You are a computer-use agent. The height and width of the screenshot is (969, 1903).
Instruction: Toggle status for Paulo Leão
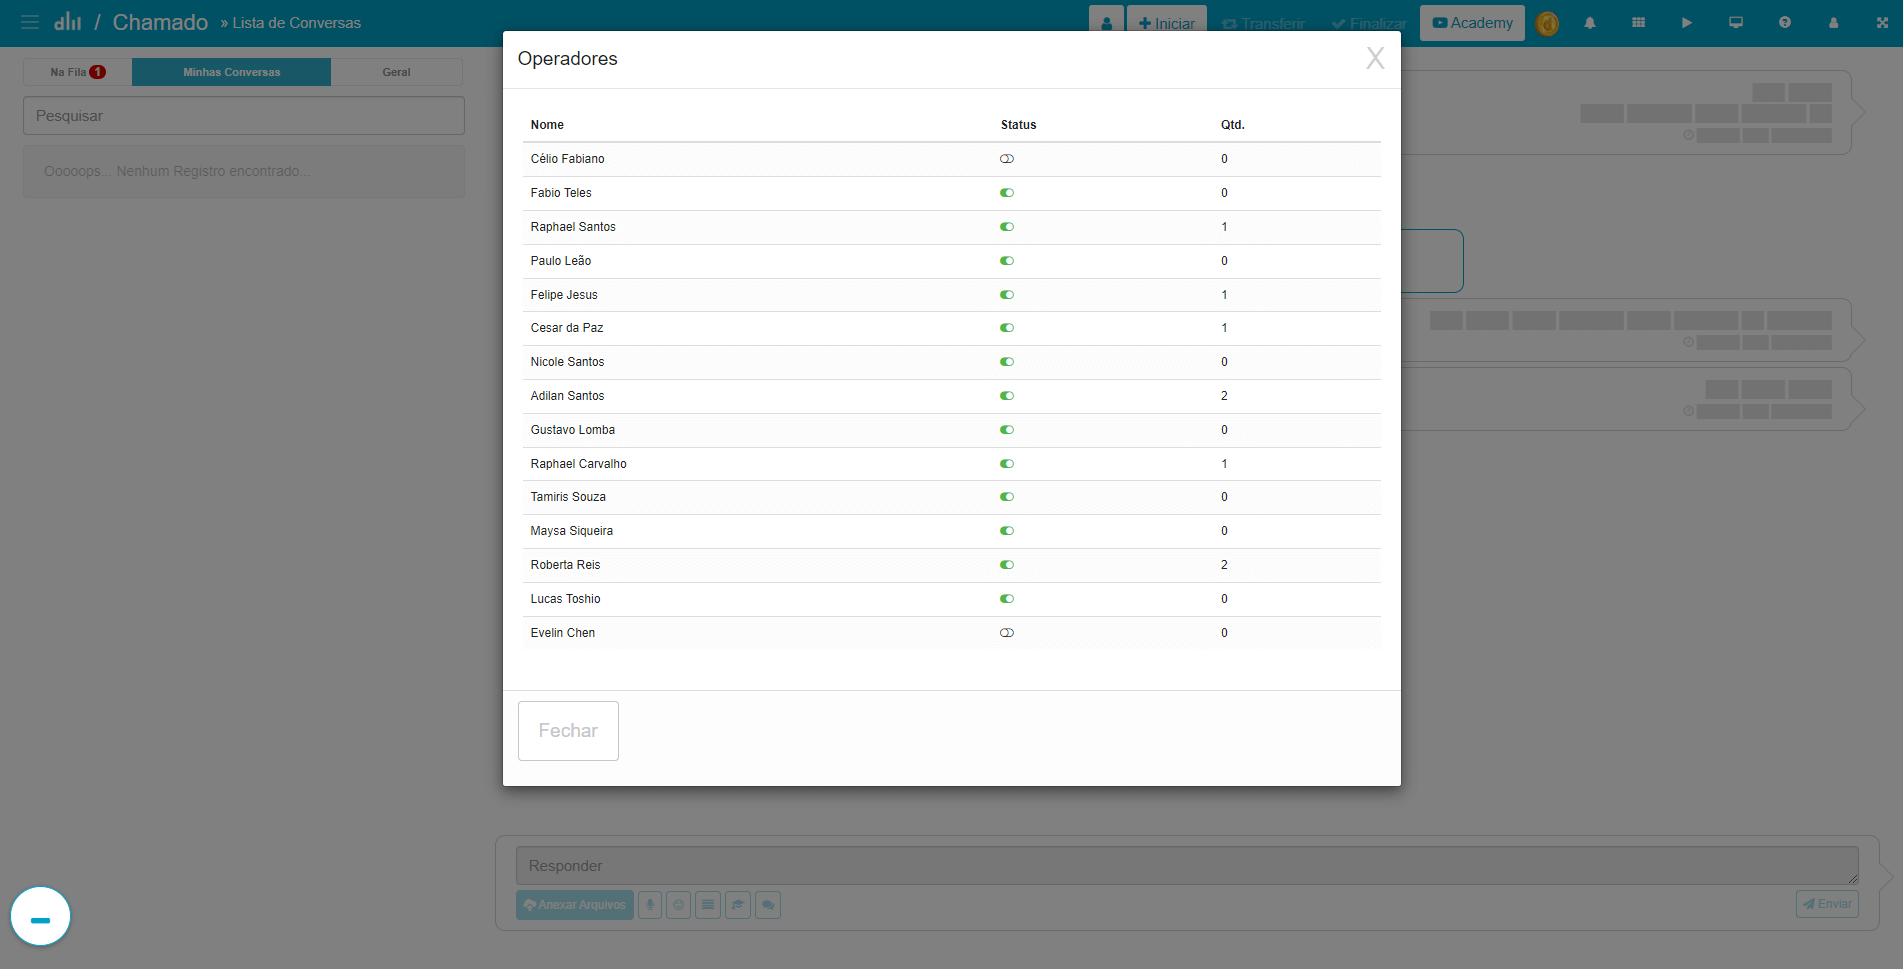pos(1007,261)
